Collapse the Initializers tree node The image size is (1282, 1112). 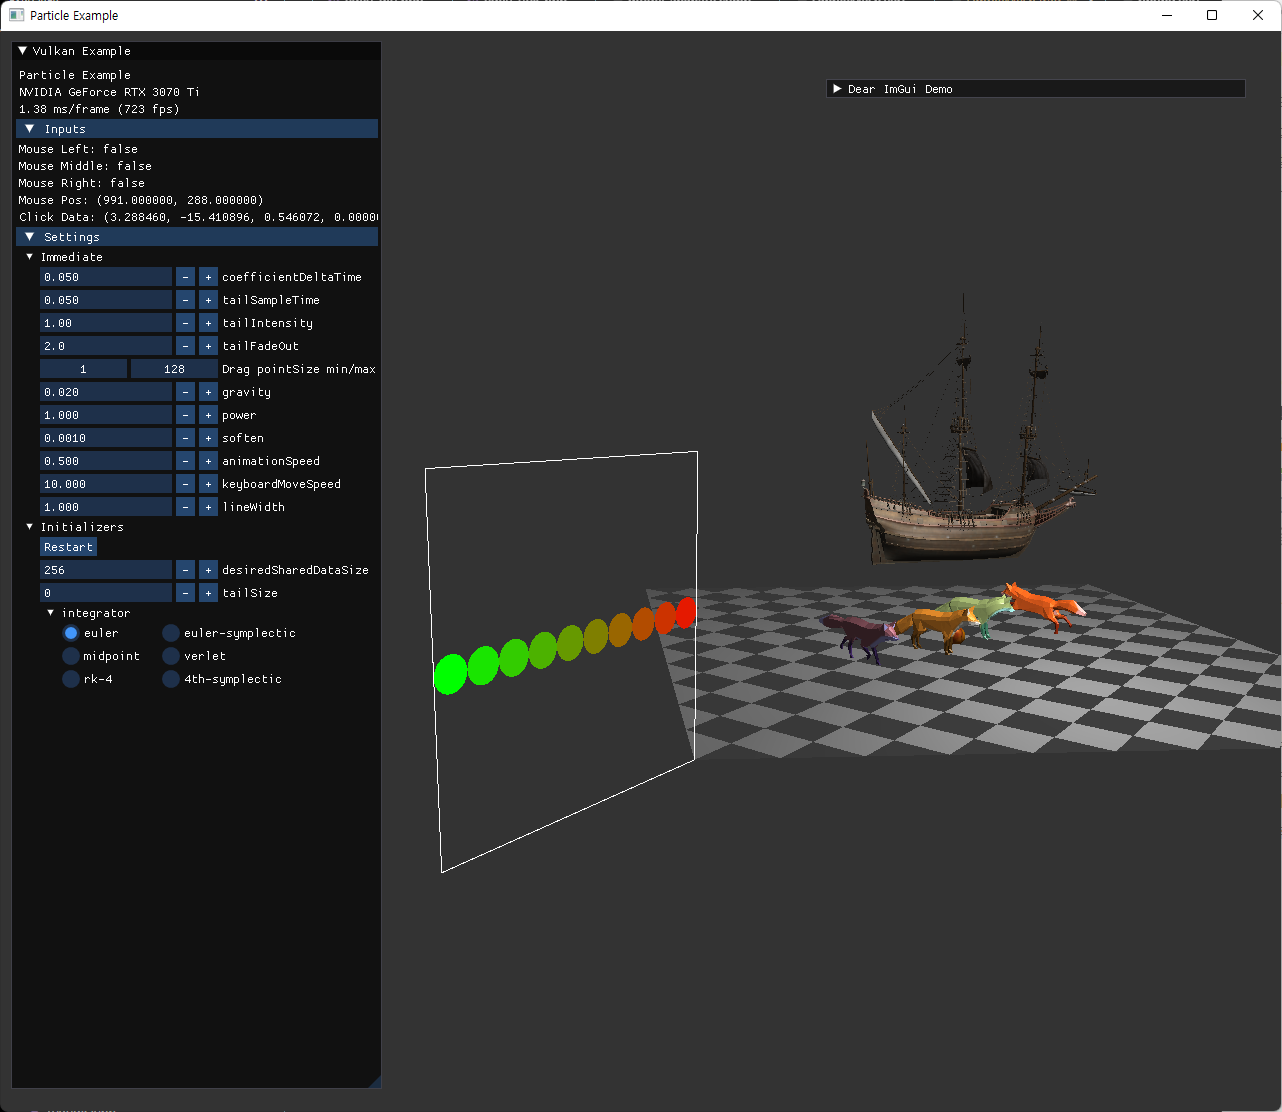click(x=29, y=527)
